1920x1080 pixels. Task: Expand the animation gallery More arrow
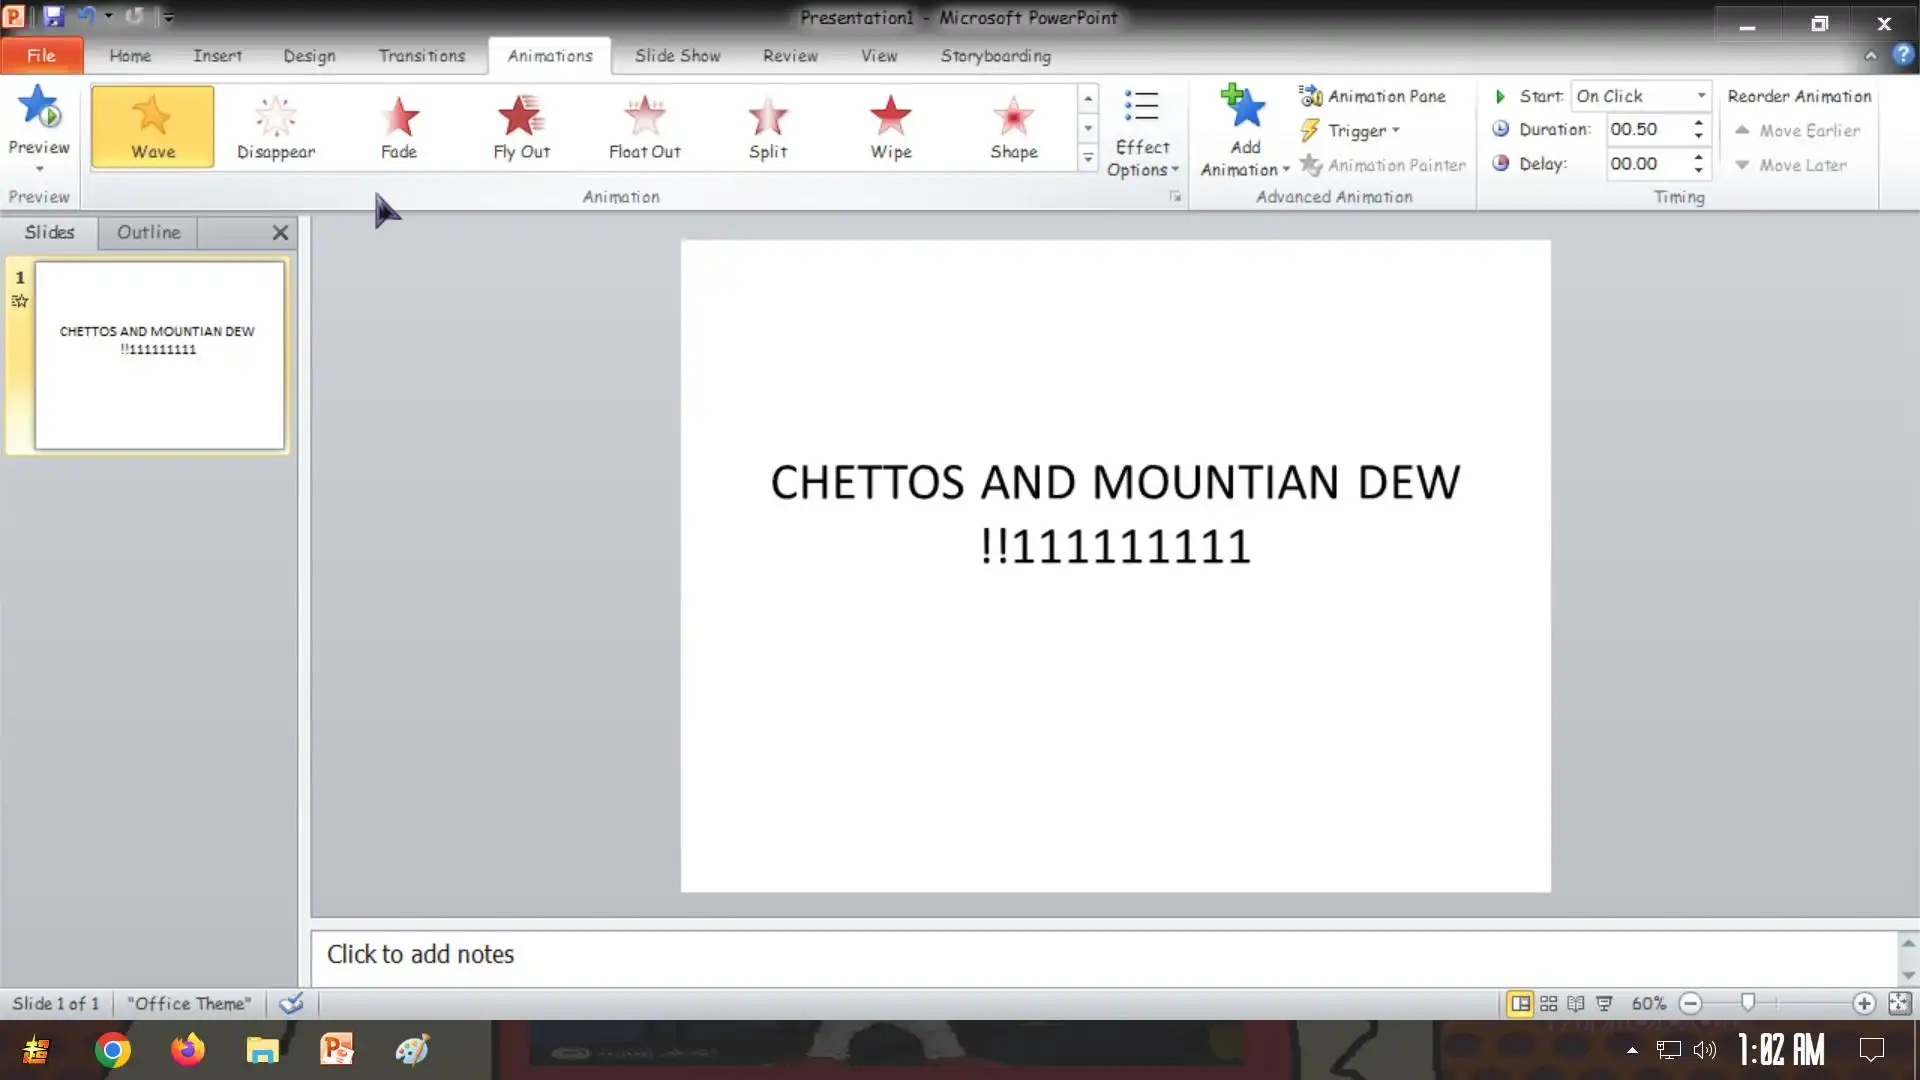tap(1087, 158)
